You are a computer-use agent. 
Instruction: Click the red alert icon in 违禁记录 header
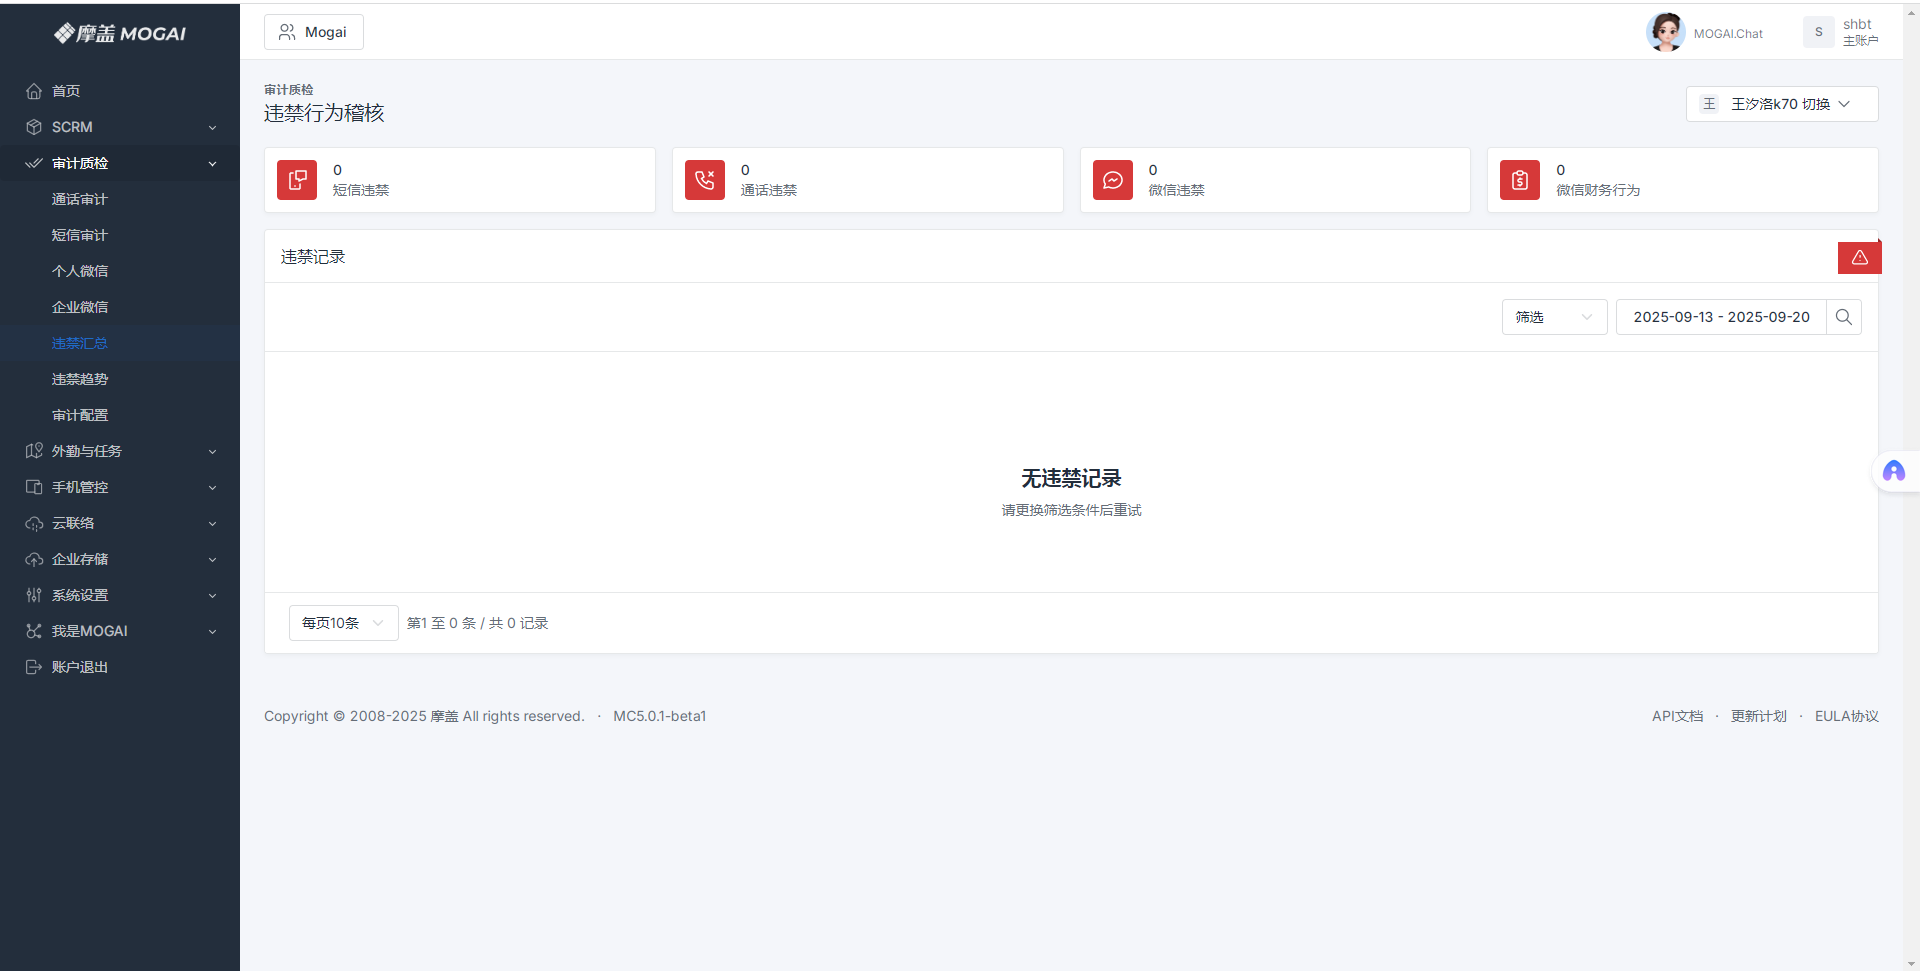[x=1859, y=257]
